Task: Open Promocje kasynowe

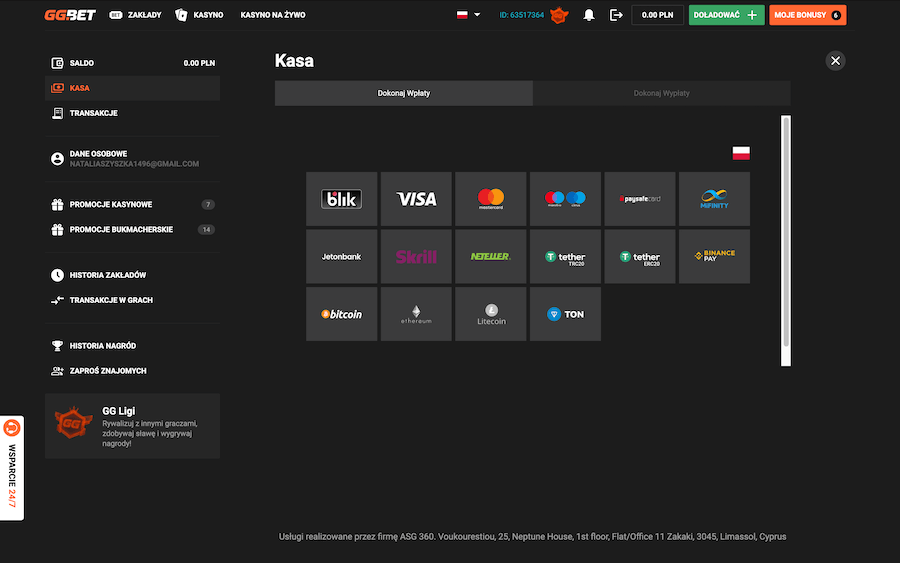Action: 133,204
